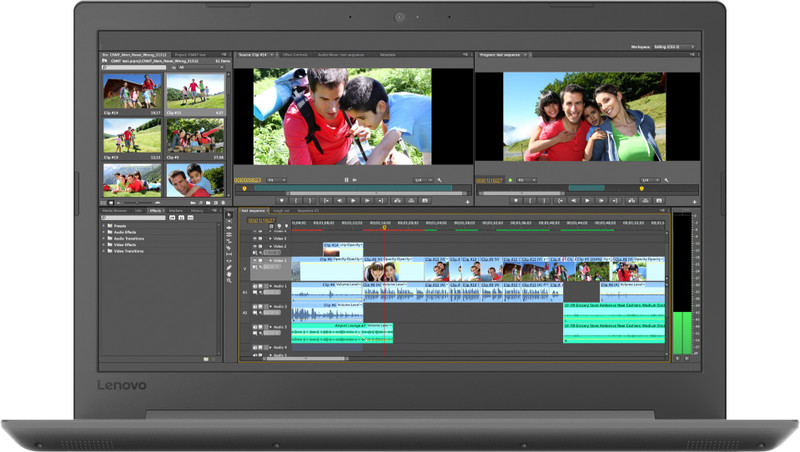The image size is (800, 452).
Task: Switch to the Media Browser tab
Action: (x=114, y=211)
